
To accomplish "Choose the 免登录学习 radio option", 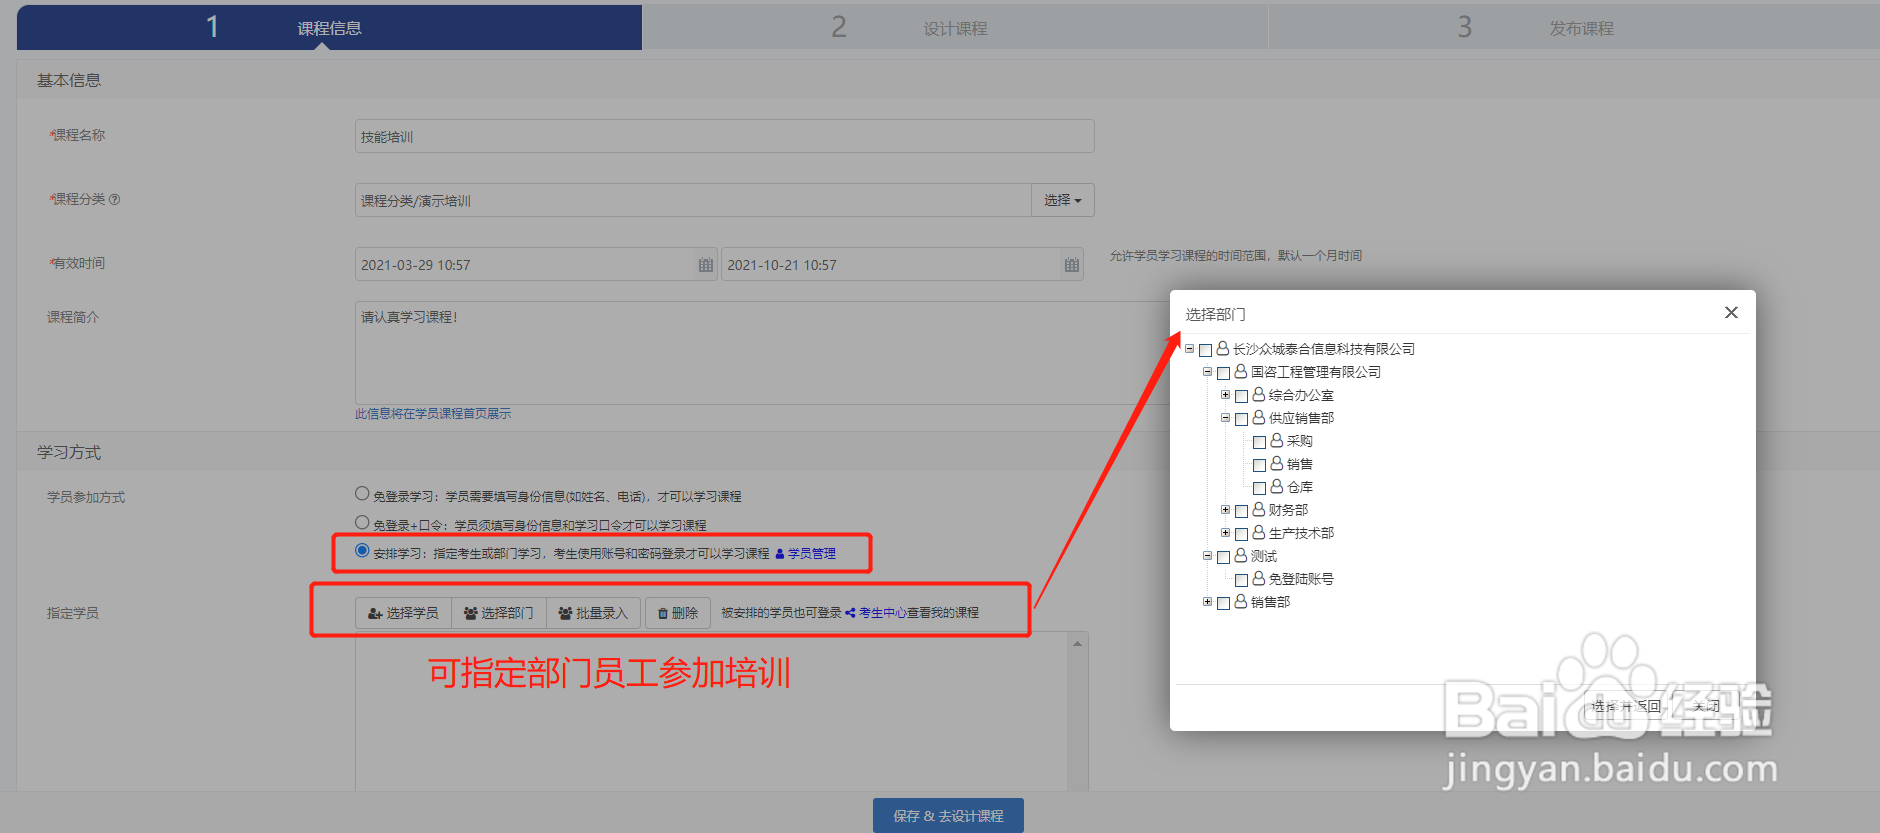I will 362,493.
